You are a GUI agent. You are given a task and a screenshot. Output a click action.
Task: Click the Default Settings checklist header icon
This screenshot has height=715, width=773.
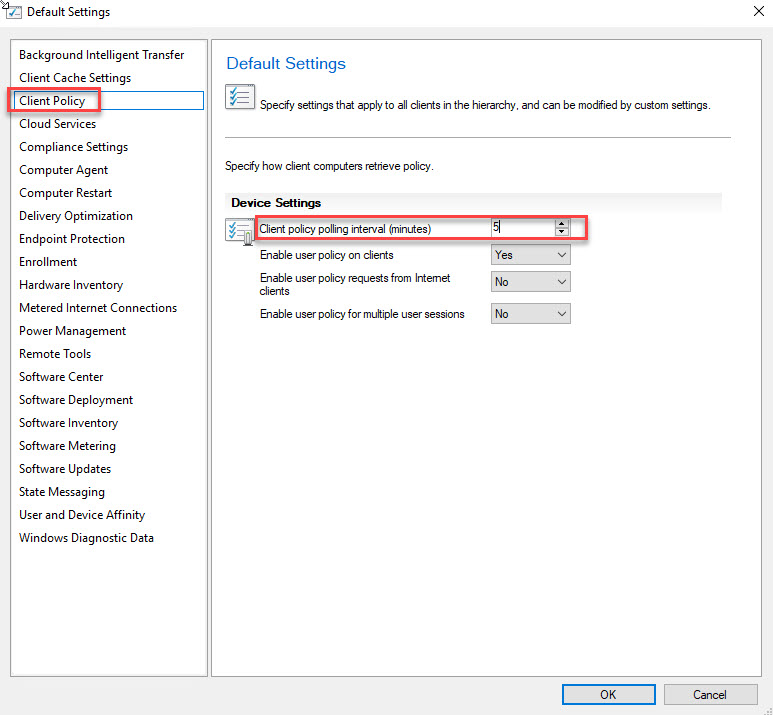point(239,97)
